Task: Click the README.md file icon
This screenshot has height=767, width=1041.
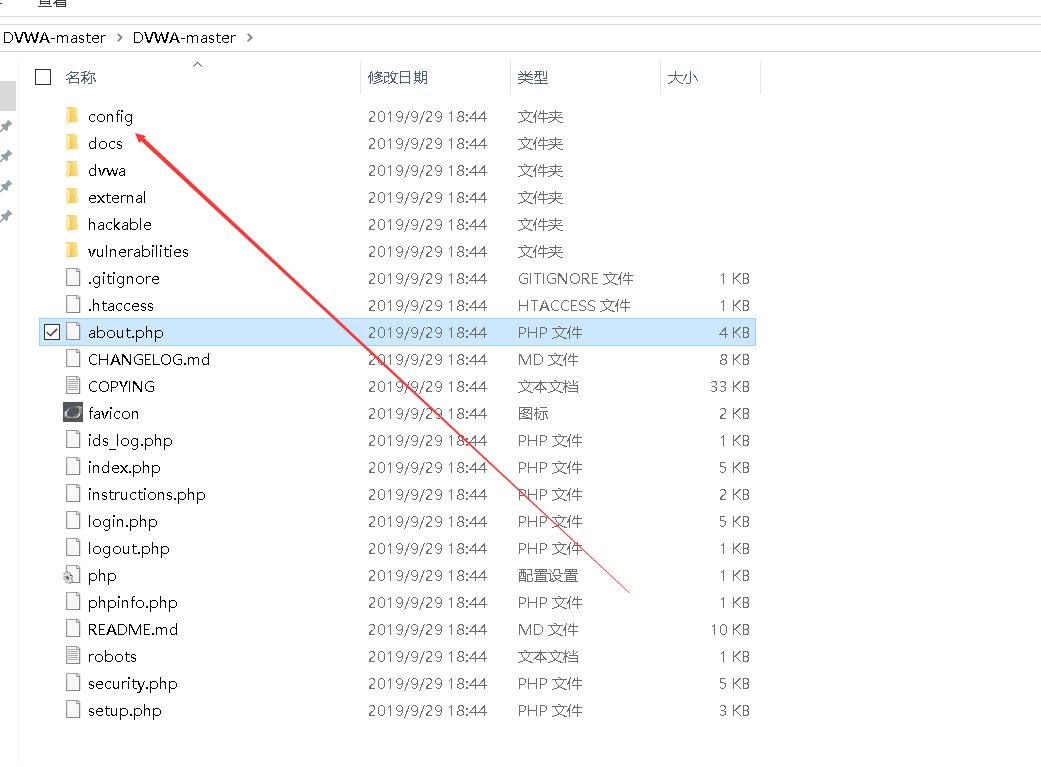Action: point(73,629)
